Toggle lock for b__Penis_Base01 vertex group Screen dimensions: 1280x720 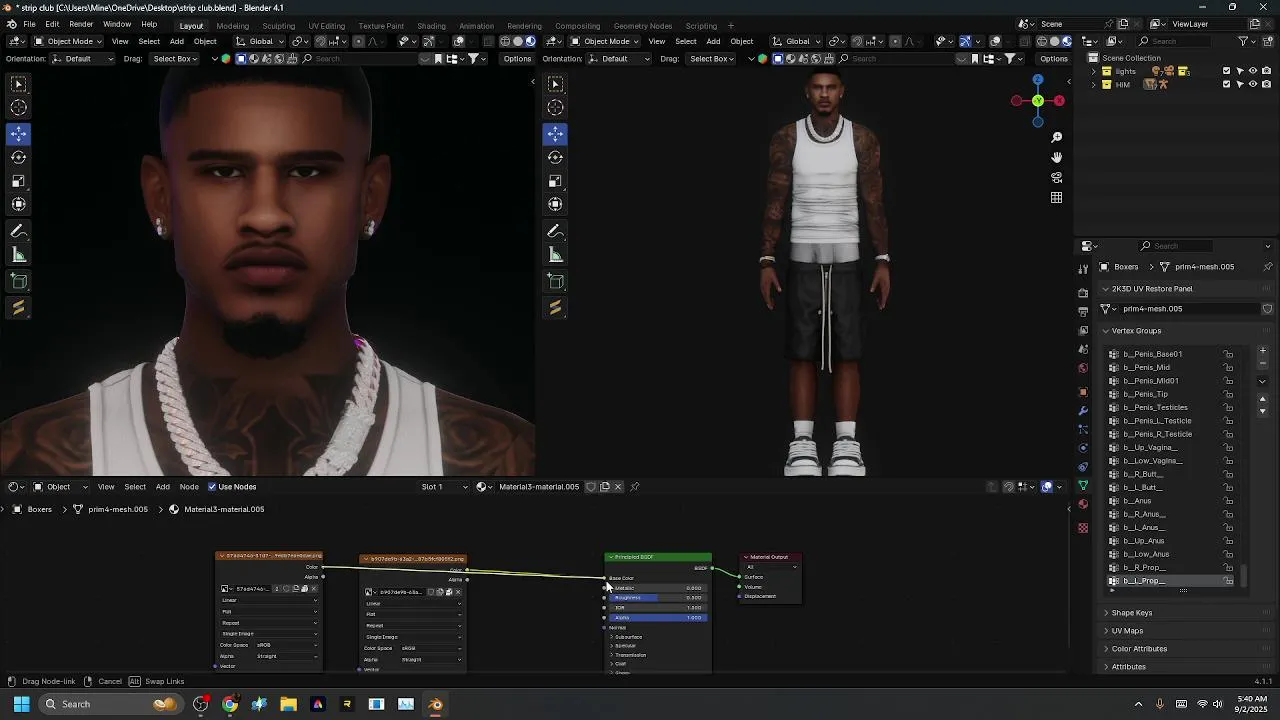tap(1229, 354)
